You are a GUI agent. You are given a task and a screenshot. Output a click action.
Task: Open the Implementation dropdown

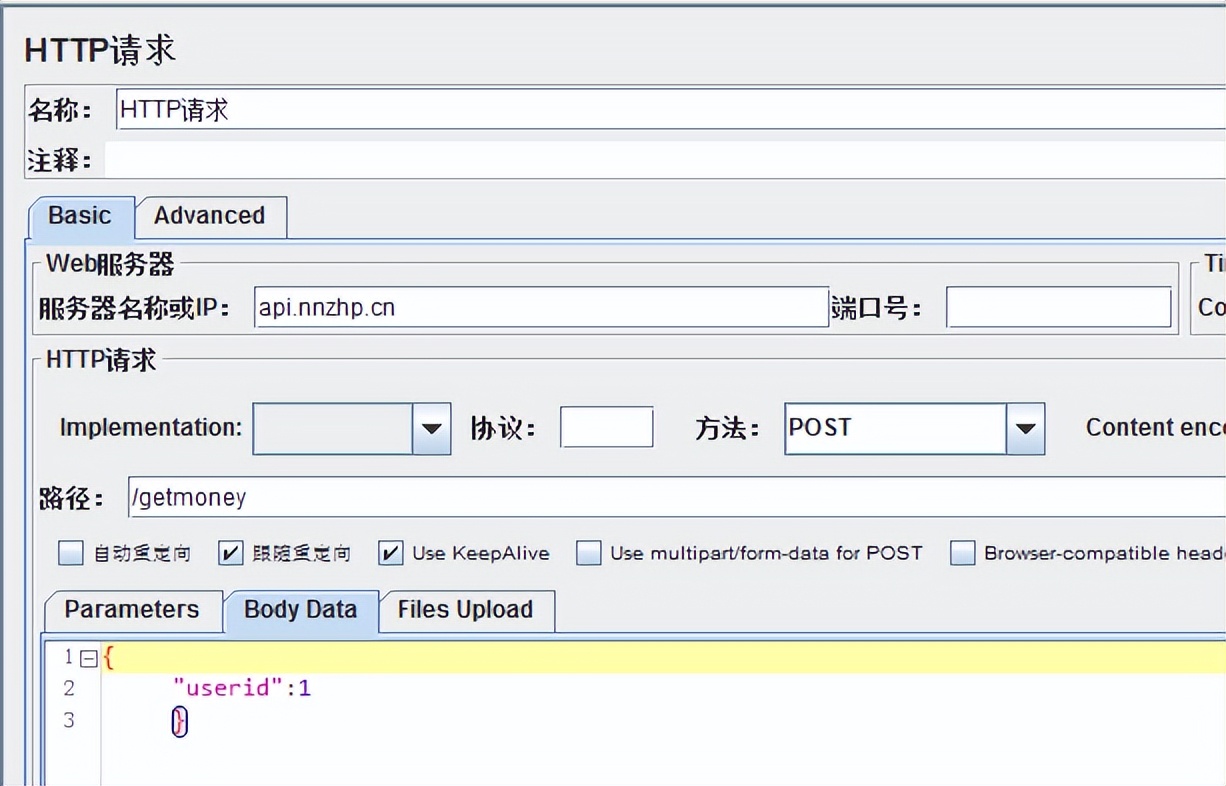tap(431, 427)
